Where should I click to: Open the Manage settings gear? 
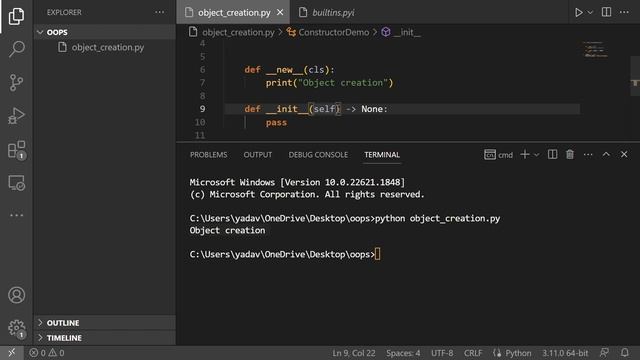pos(16,328)
